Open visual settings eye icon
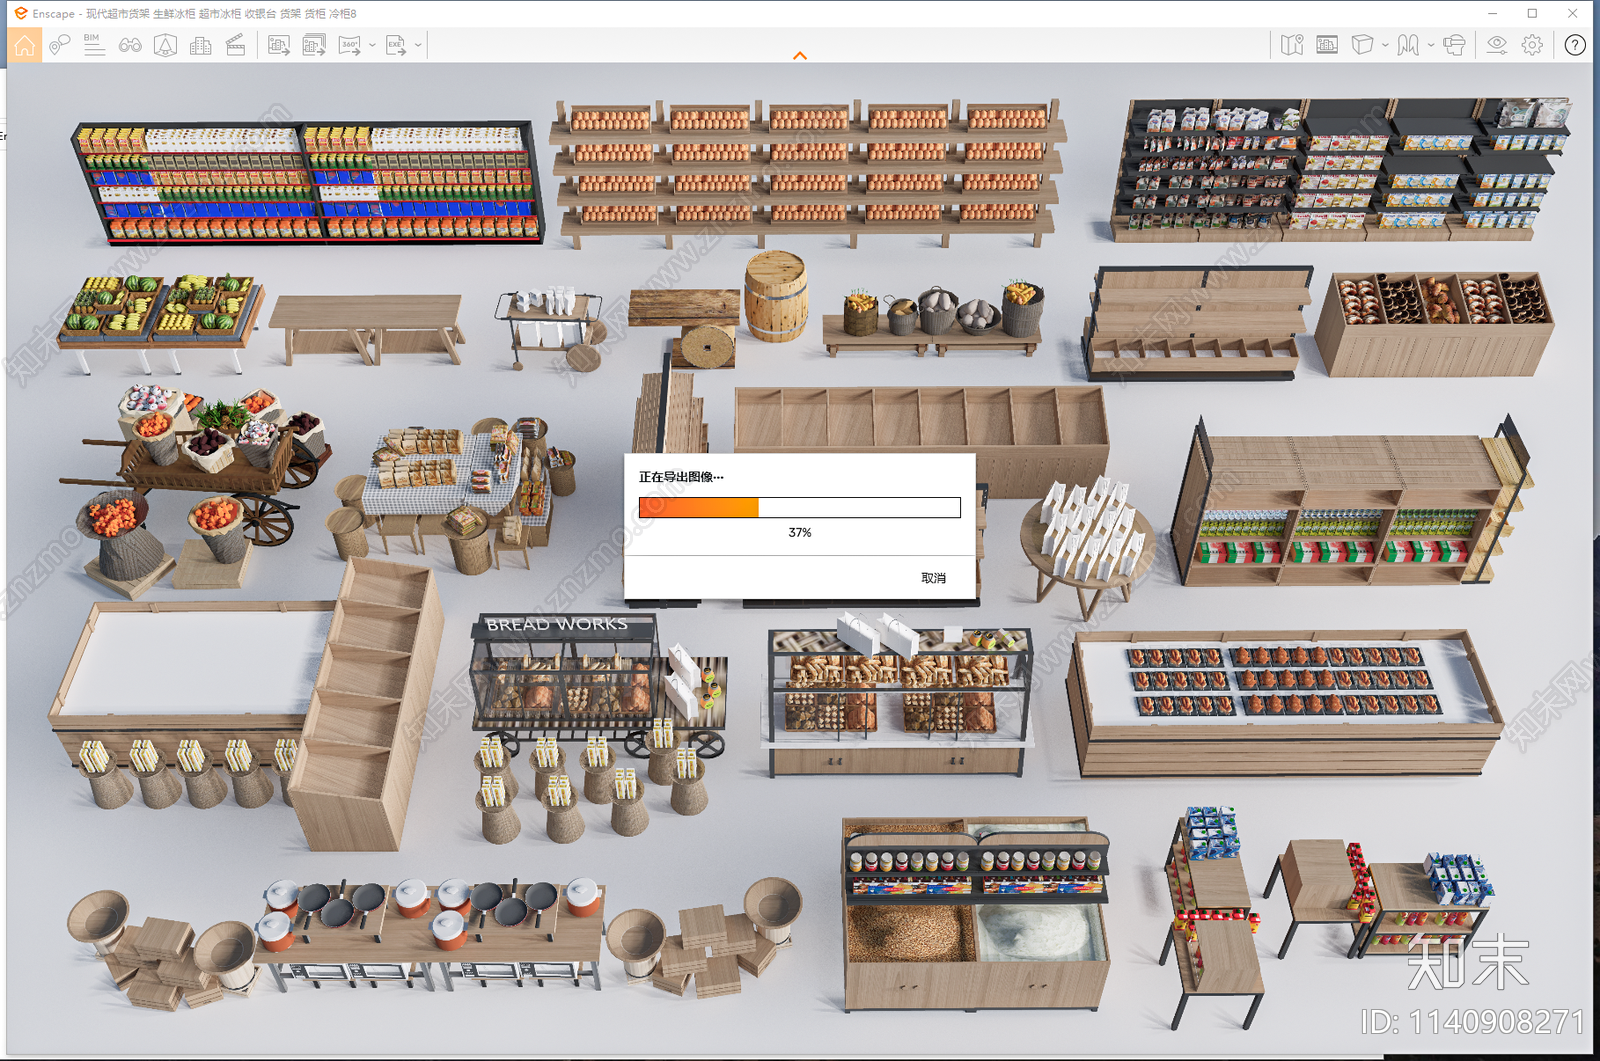The height and width of the screenshot is (1061, 1600). click(1497, 45)
